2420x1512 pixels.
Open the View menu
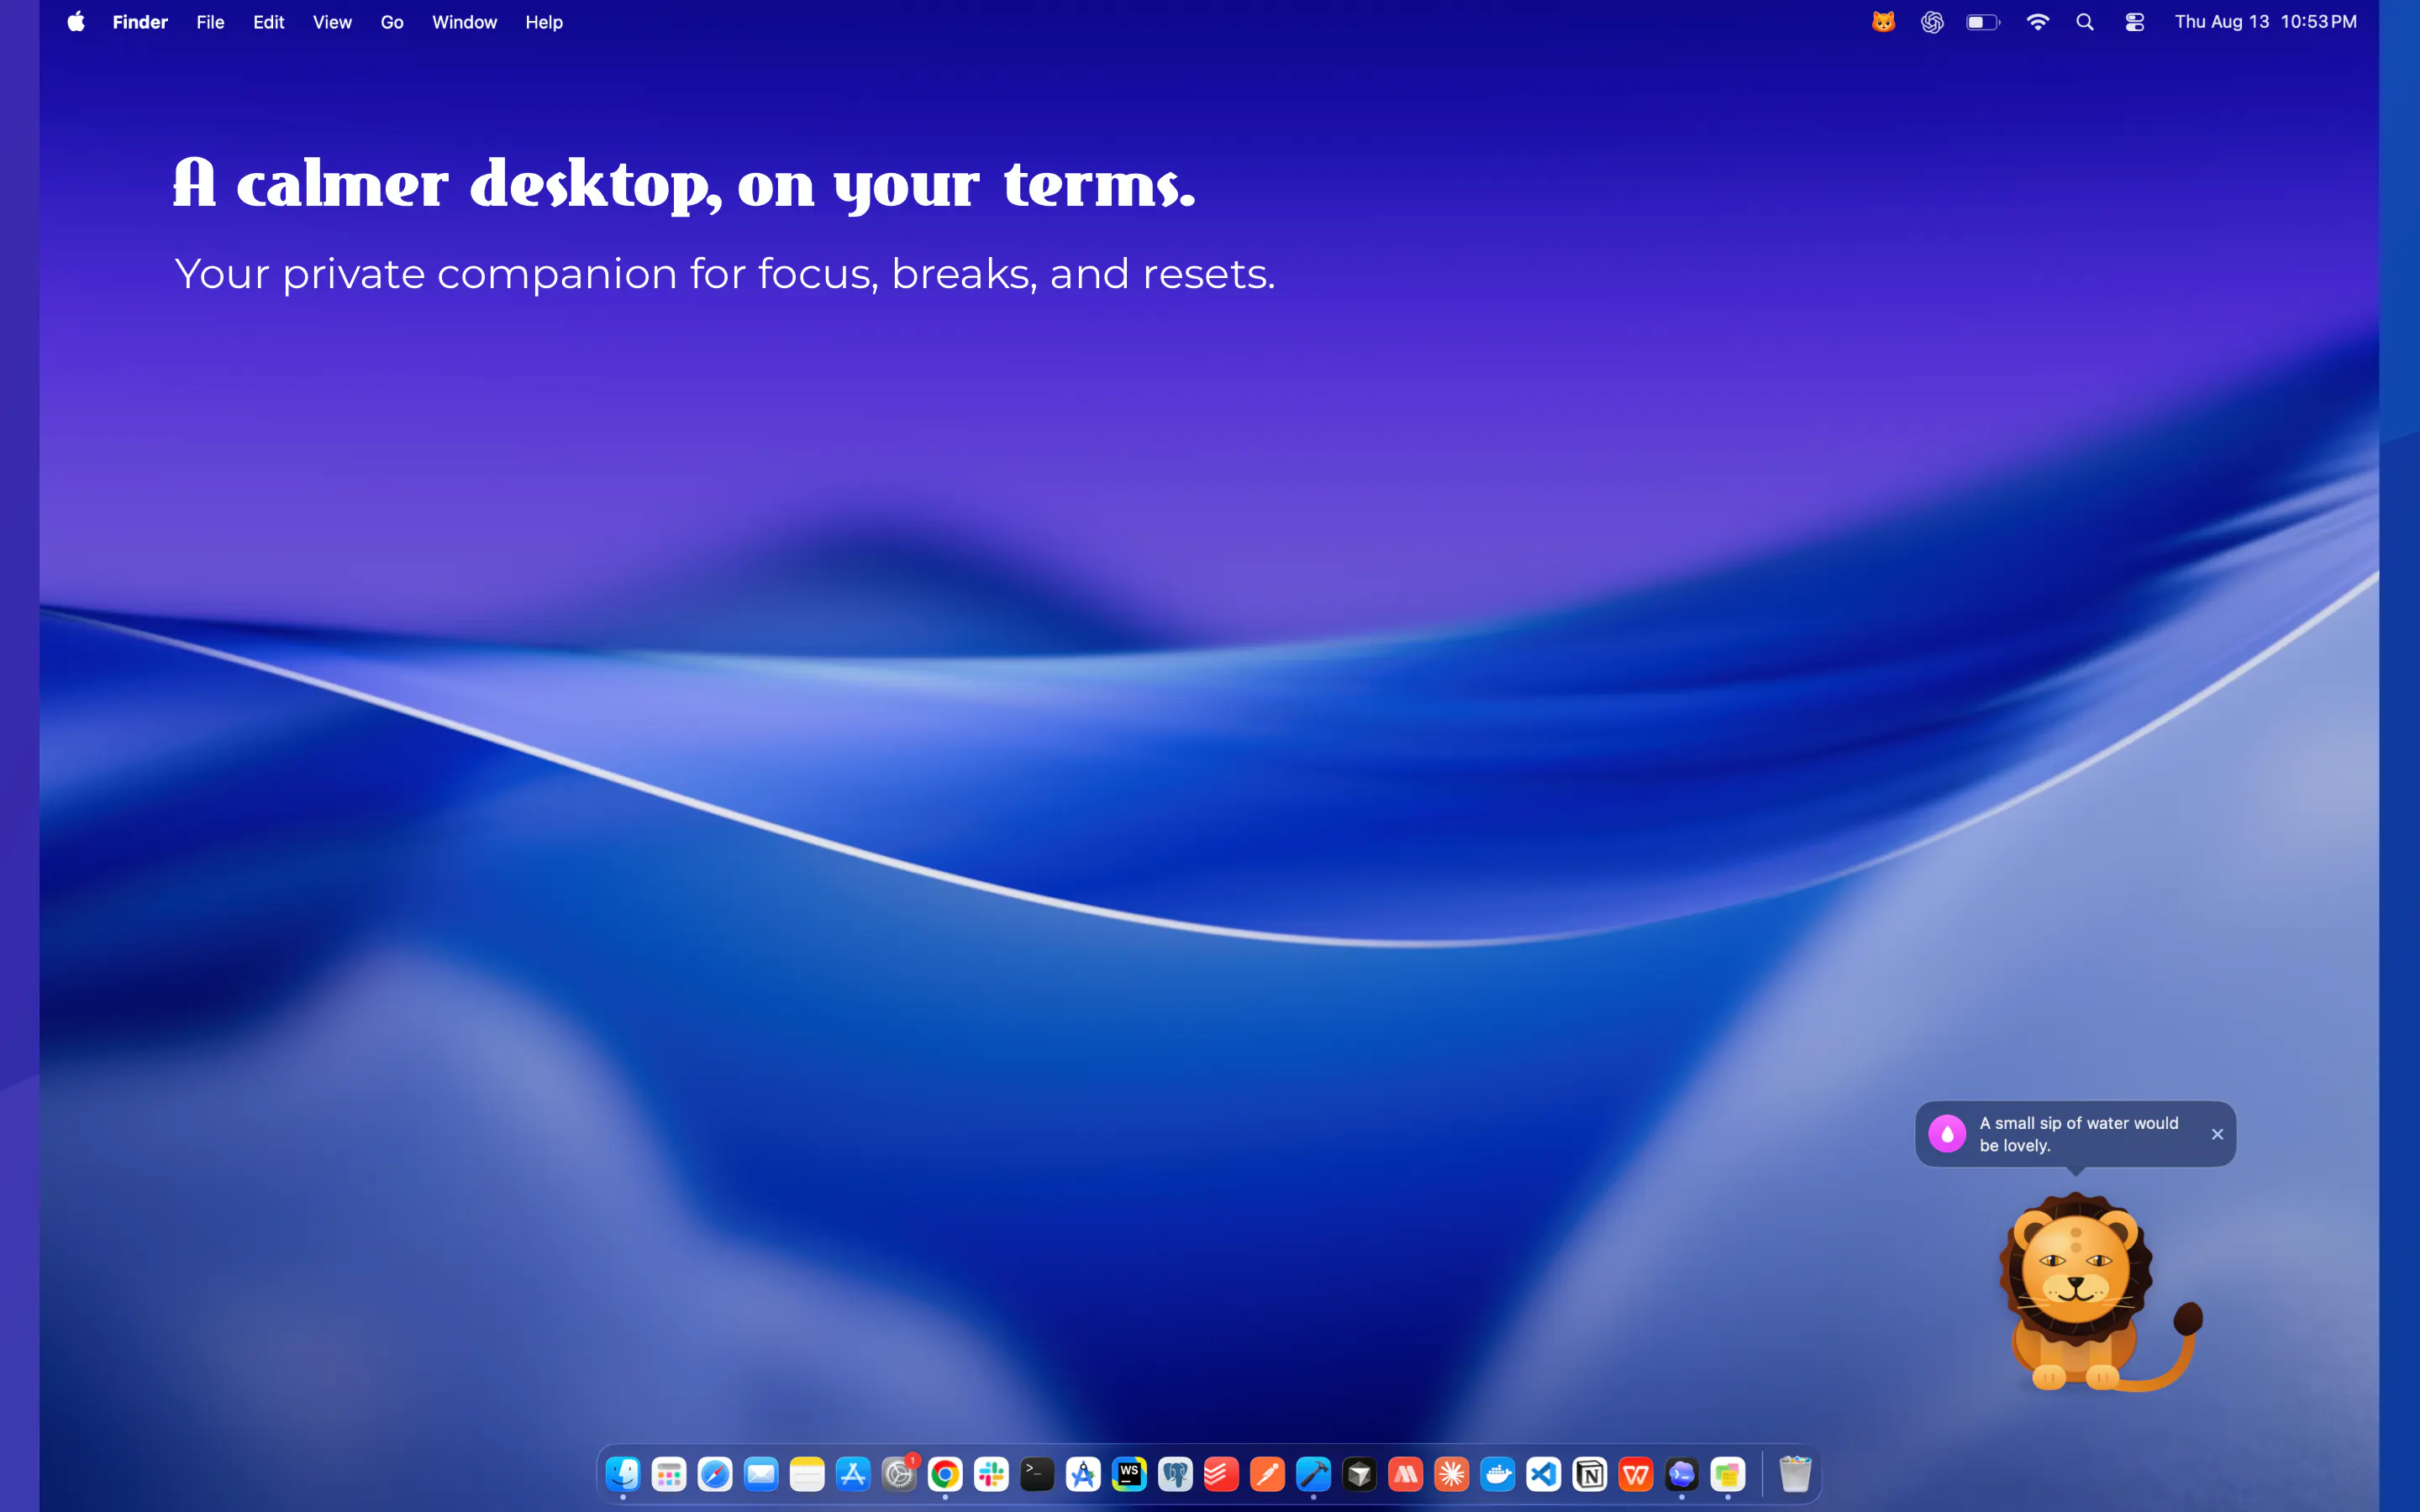(x=332, y=22)
